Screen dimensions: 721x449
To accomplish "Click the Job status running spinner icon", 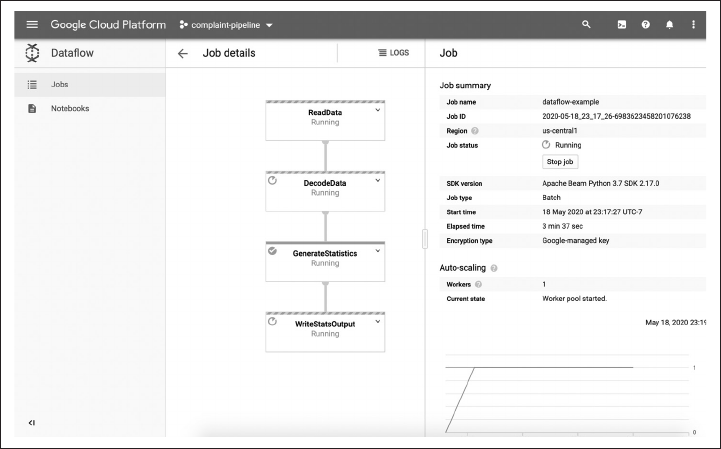I will tap(546, 144).
